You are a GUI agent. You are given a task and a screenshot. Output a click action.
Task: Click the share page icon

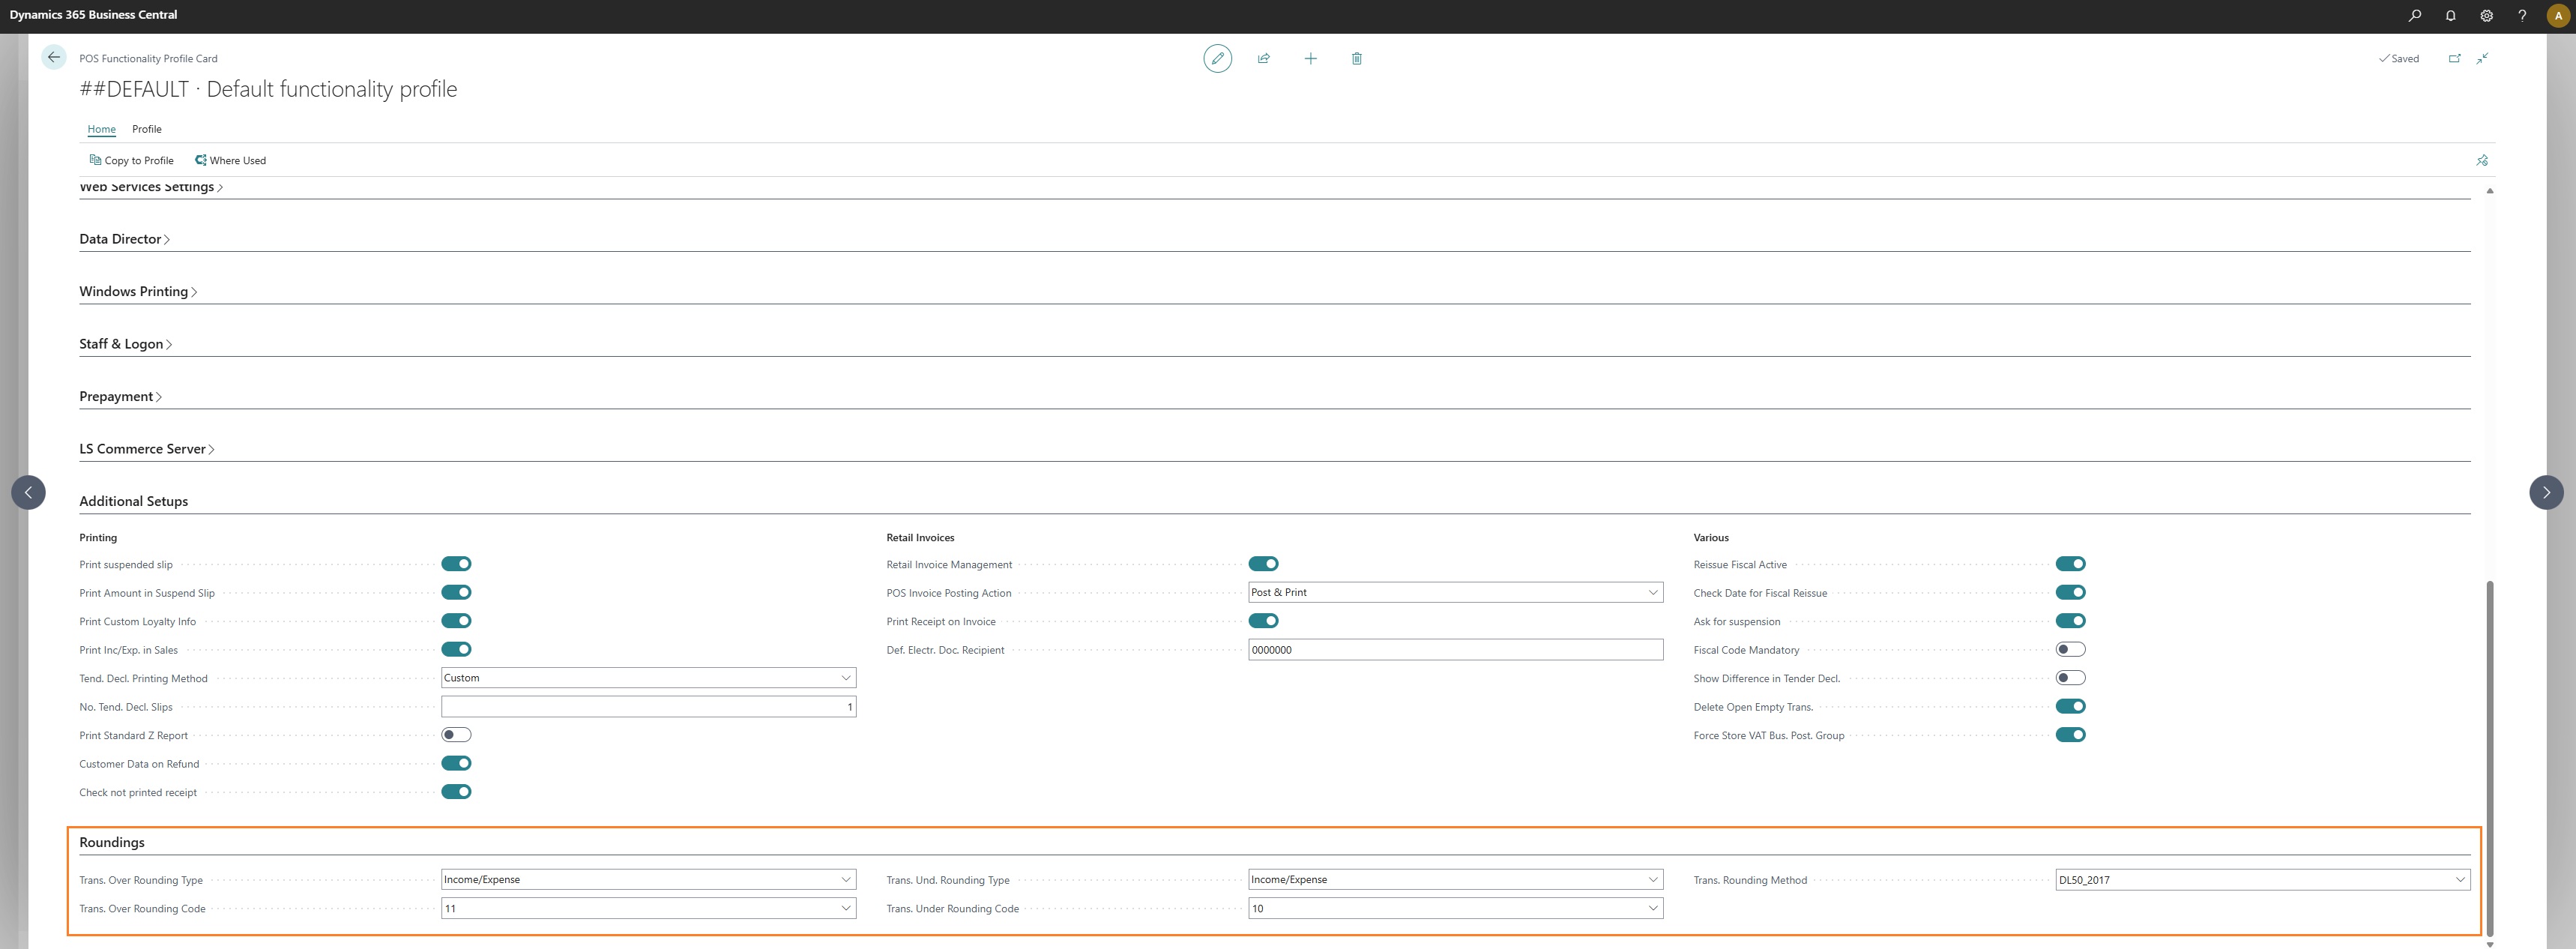click(x=1264, y=58)
